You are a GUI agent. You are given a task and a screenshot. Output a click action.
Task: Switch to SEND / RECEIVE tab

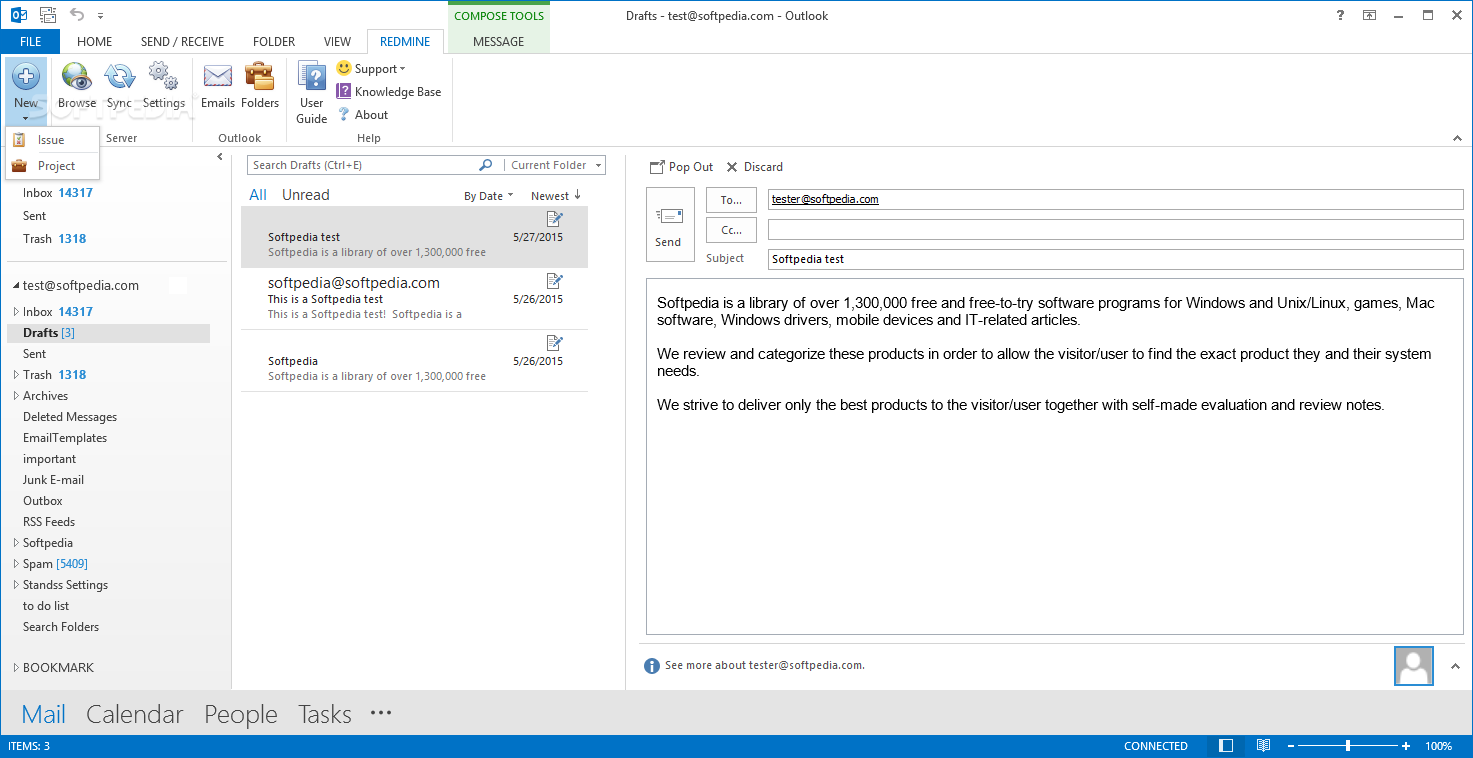[182, 42]
